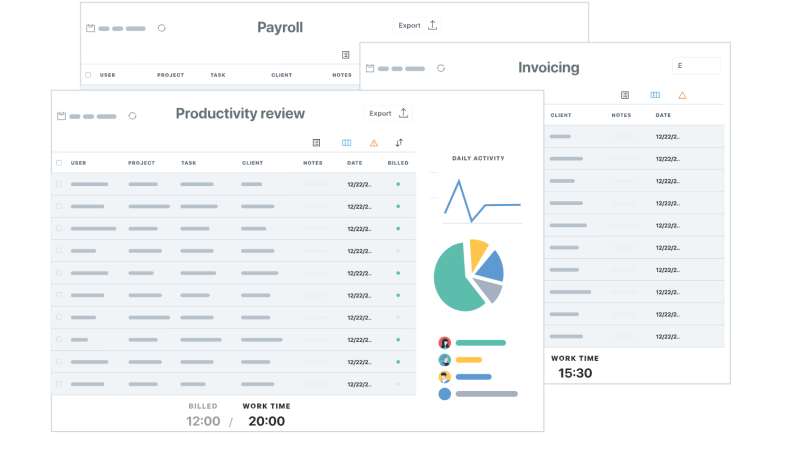This screenshot has height=459, width=800.
Task: Select the blue slice of the pie chart
Action: (492, 267)
